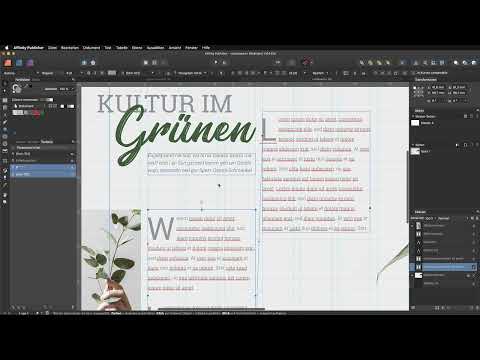
Task: Click the red icon in the top toolbar
Action: pos(307,62)
